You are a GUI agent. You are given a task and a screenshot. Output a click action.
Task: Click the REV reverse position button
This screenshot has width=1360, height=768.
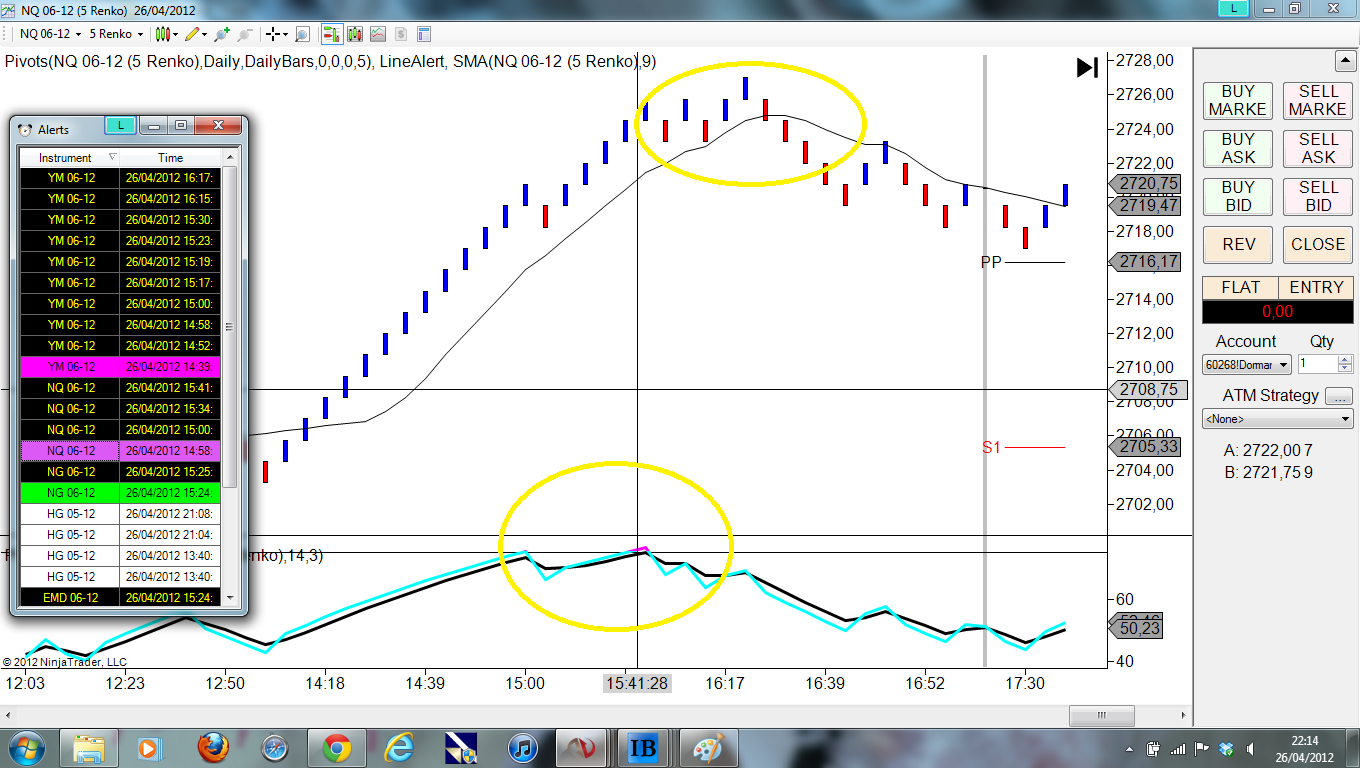[1237, 244]
